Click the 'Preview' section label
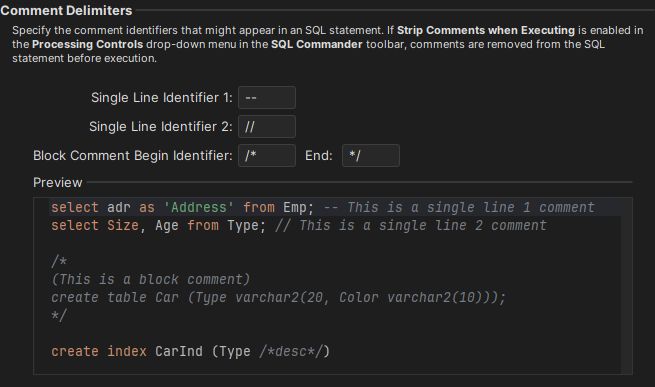The height and width of the screenshot is (387, 655). [58, 183]
